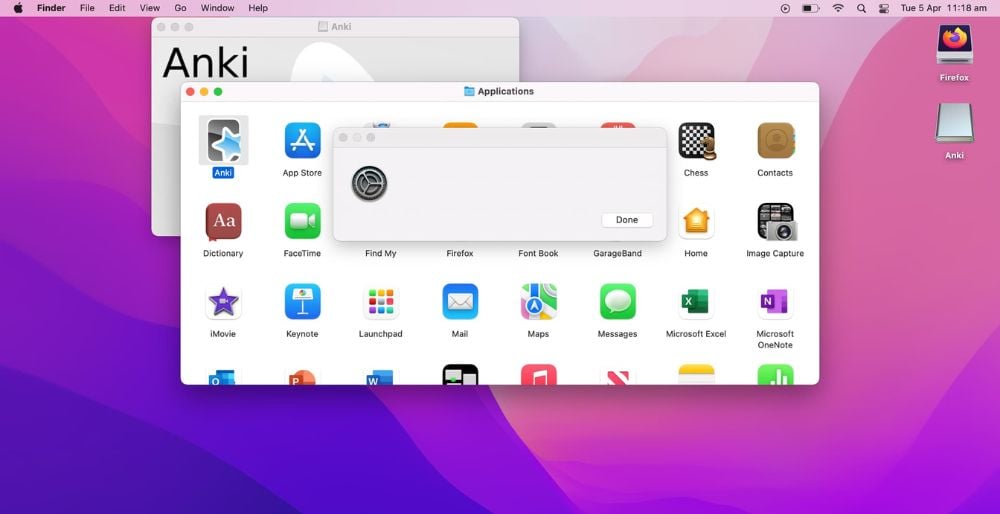Open Control Center in menu bar
The width and height of the screenshot is (1000, 514).
(884, 8)
